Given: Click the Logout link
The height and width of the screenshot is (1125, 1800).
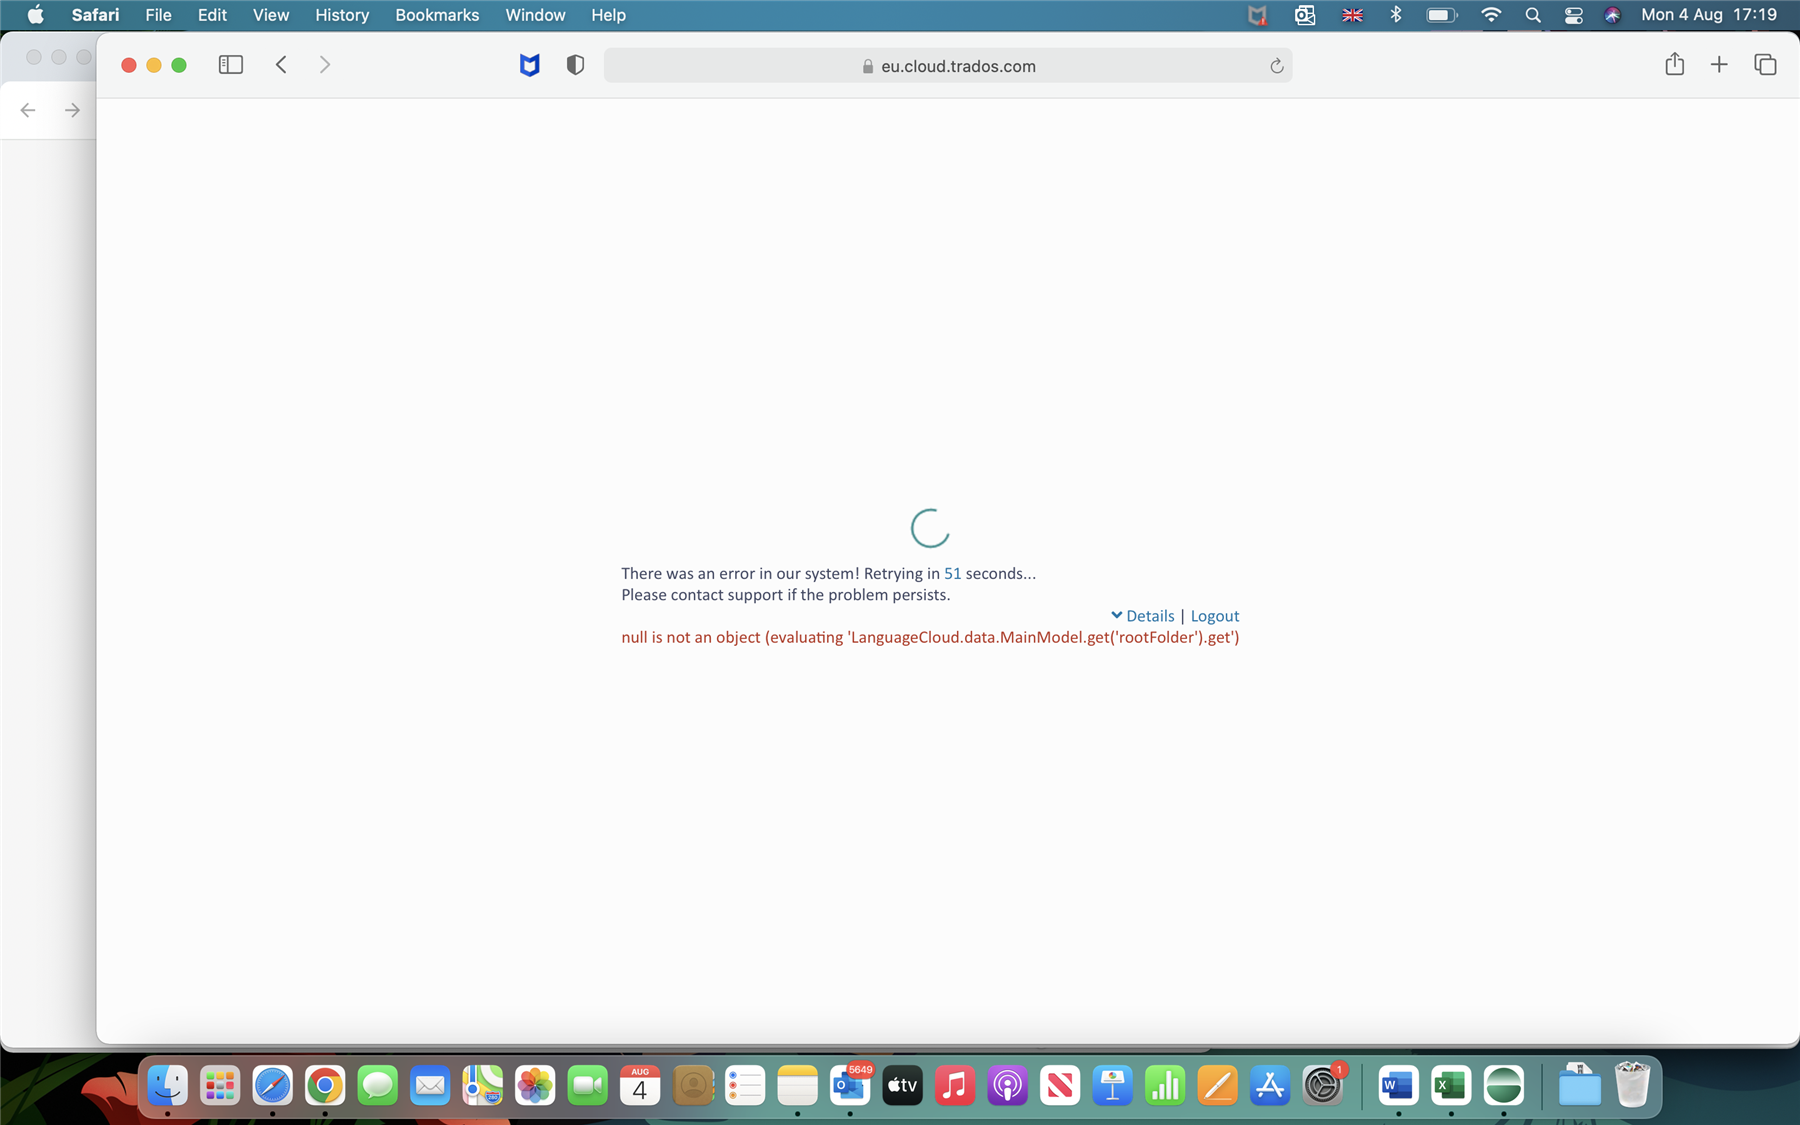Looking at the screenshot, I should coord(1214,615).
